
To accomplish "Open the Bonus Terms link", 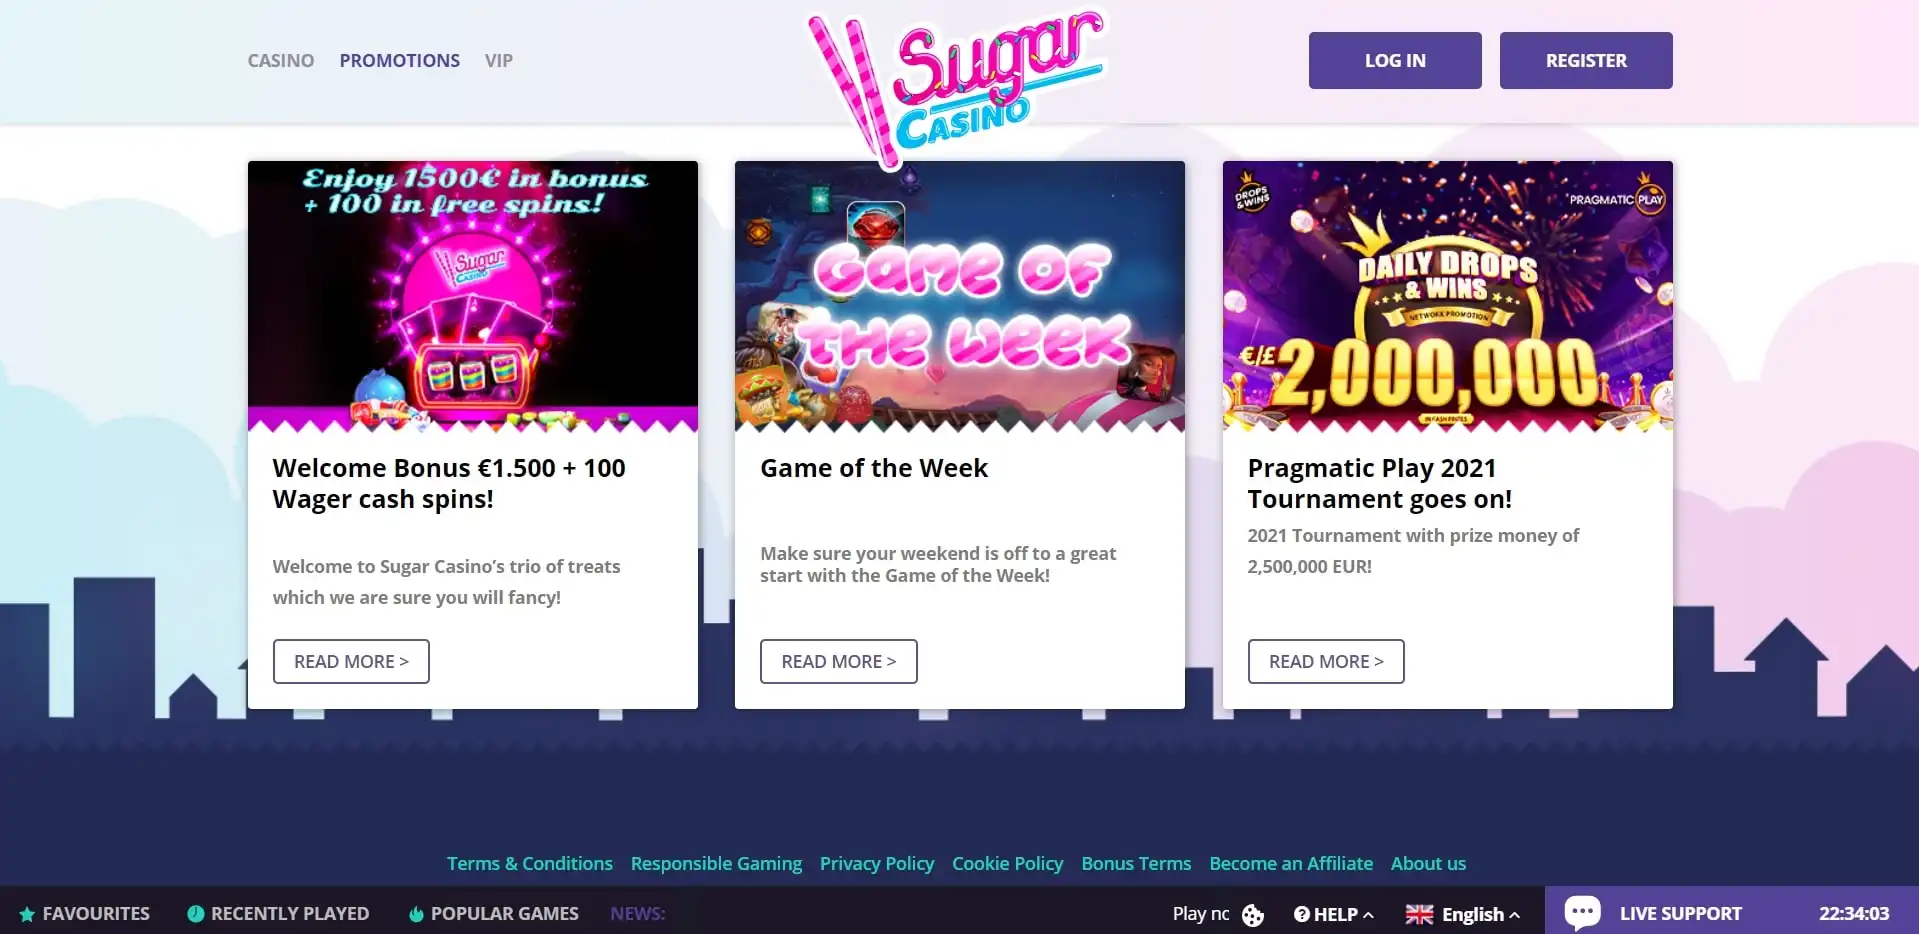I will coord(1136,863).
